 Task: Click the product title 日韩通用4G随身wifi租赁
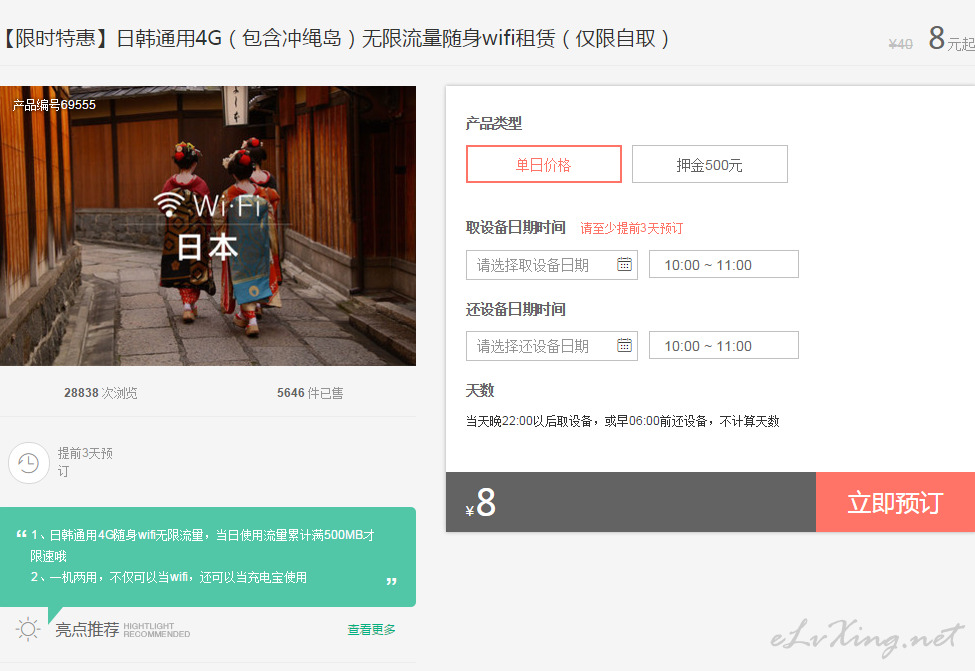335,39
